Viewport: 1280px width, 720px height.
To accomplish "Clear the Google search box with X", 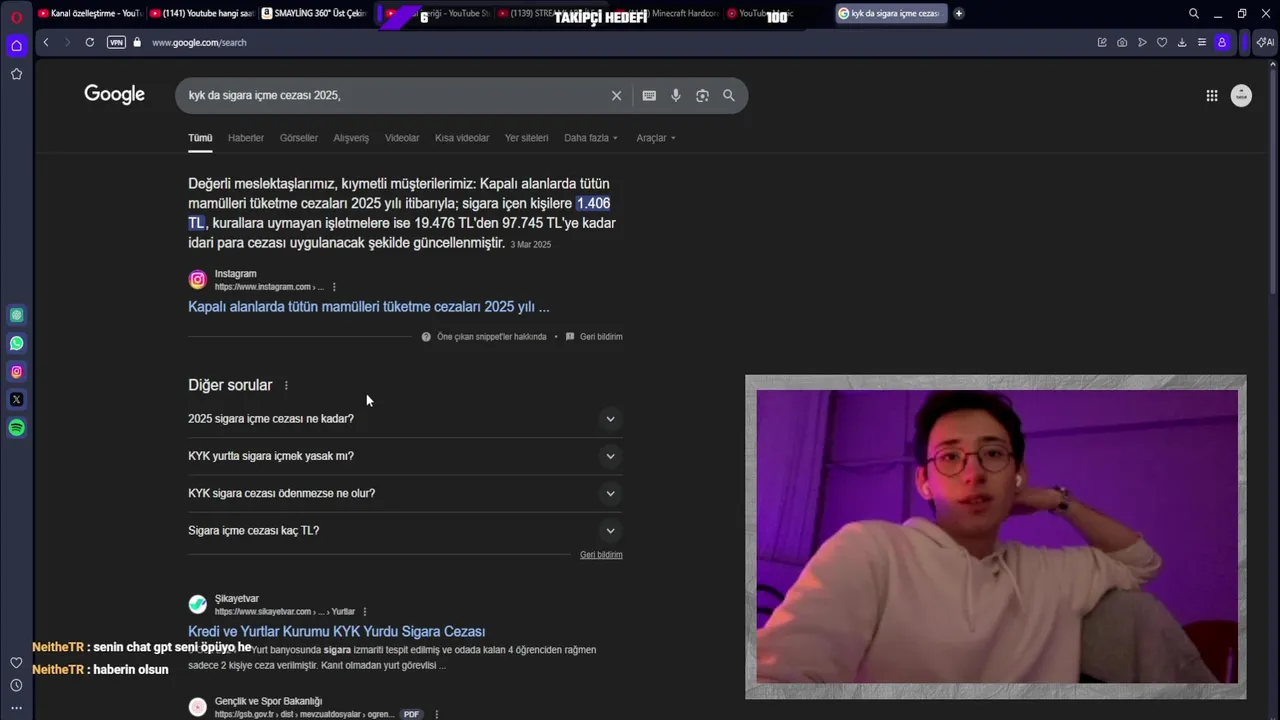I will 616,95.
